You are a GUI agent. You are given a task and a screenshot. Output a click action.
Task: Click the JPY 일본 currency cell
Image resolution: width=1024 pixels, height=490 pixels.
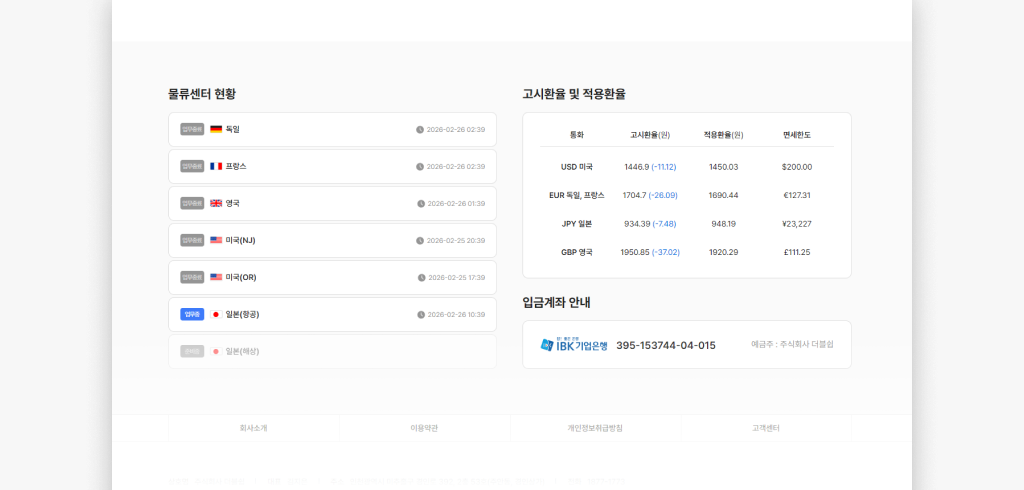coord(577,224)
